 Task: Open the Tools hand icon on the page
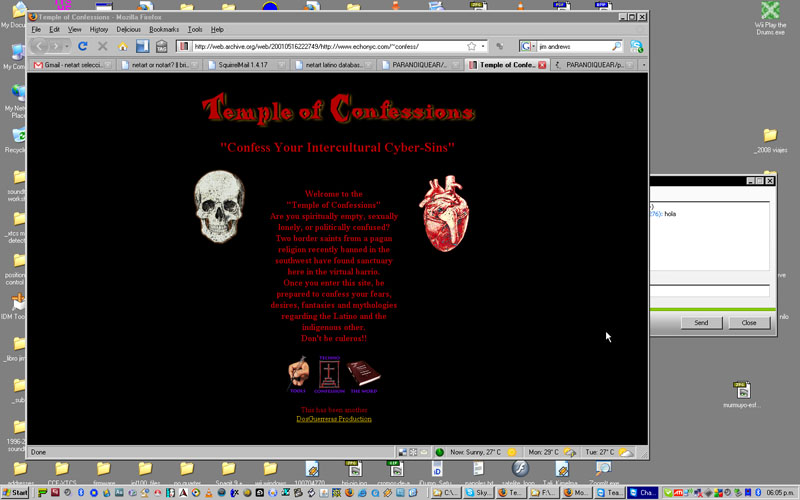(298, 375)
